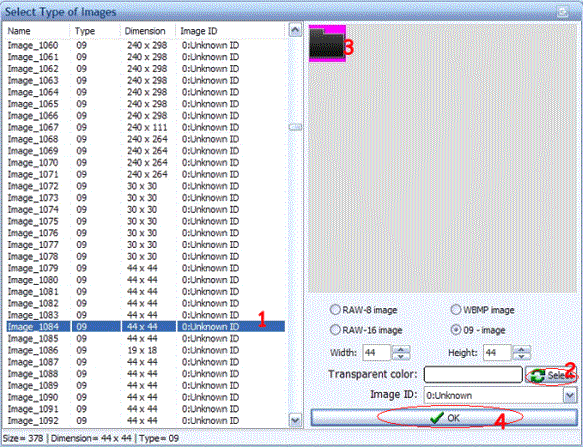Decrease Height with the down spinner
The image size is (583, 447).
coord(522,356)
